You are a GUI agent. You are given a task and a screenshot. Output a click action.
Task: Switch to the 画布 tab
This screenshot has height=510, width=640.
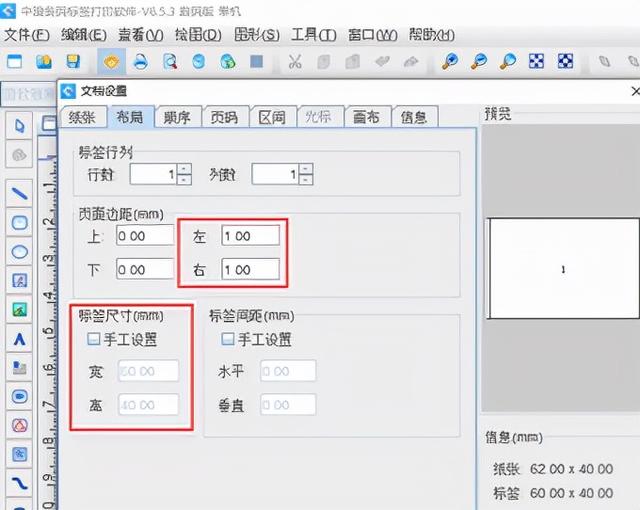(x=367, y=117)
